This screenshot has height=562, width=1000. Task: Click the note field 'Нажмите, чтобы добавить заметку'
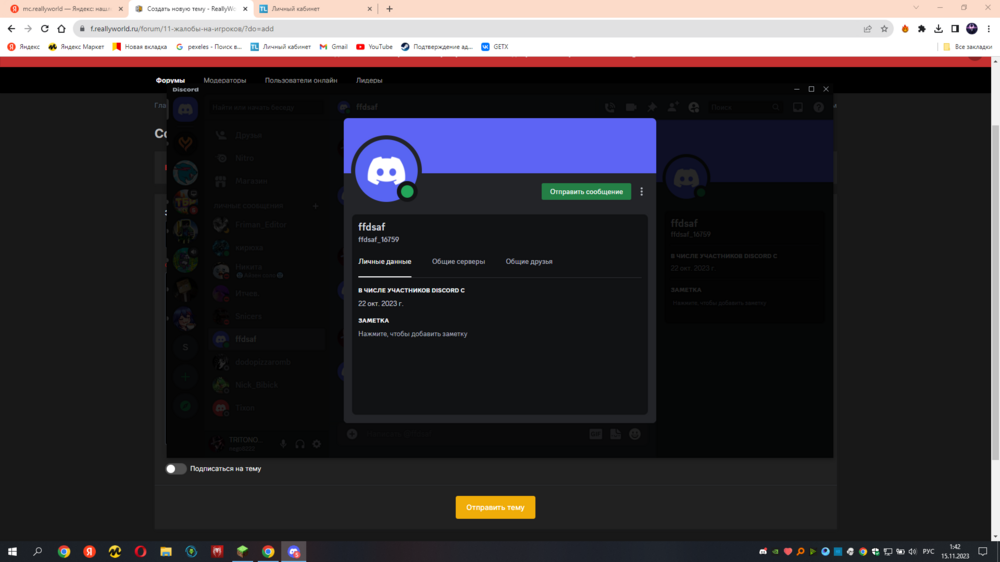(413, 334)
